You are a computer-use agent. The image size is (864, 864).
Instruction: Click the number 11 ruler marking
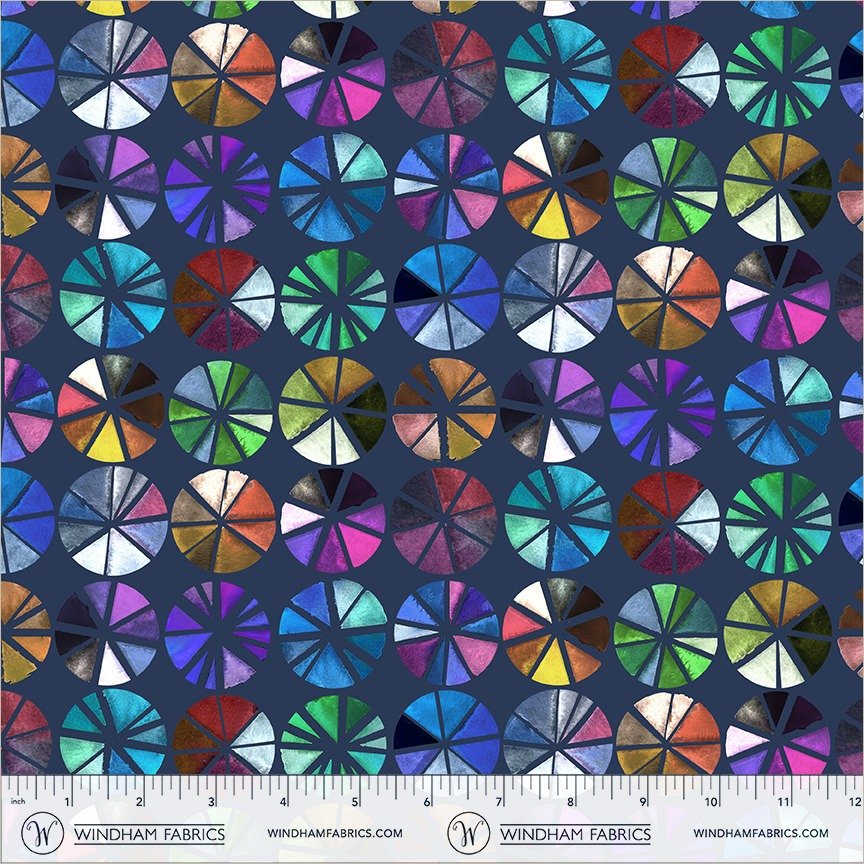[783, 802]
